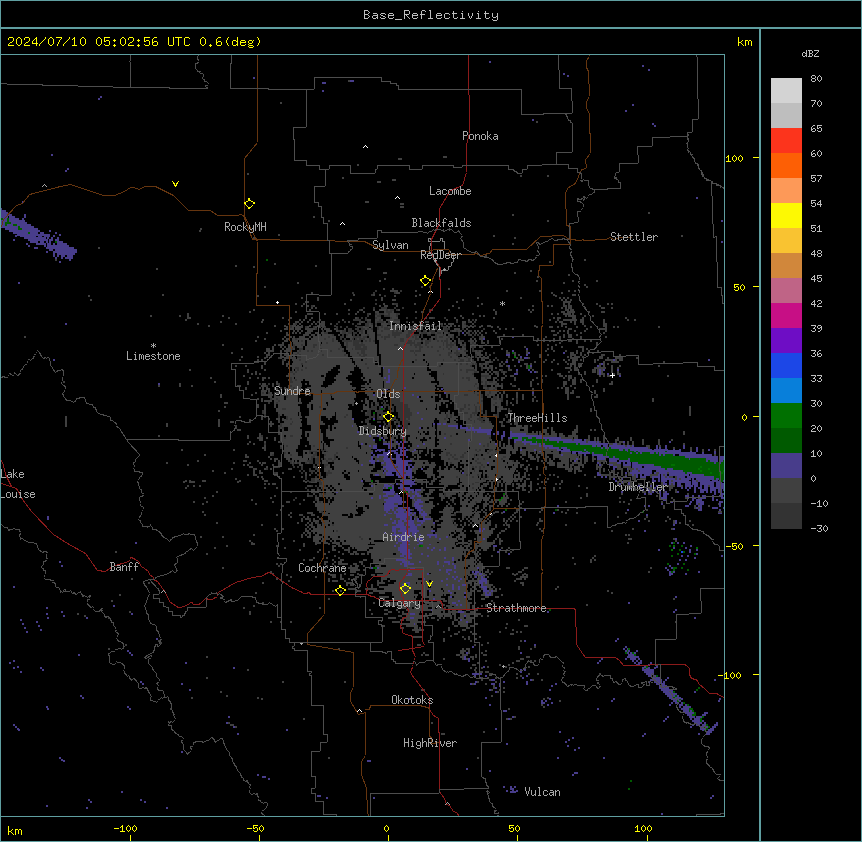Click the HighRiver label
Viewport: 862px width, 842px height.
click(x=430, y=743)
